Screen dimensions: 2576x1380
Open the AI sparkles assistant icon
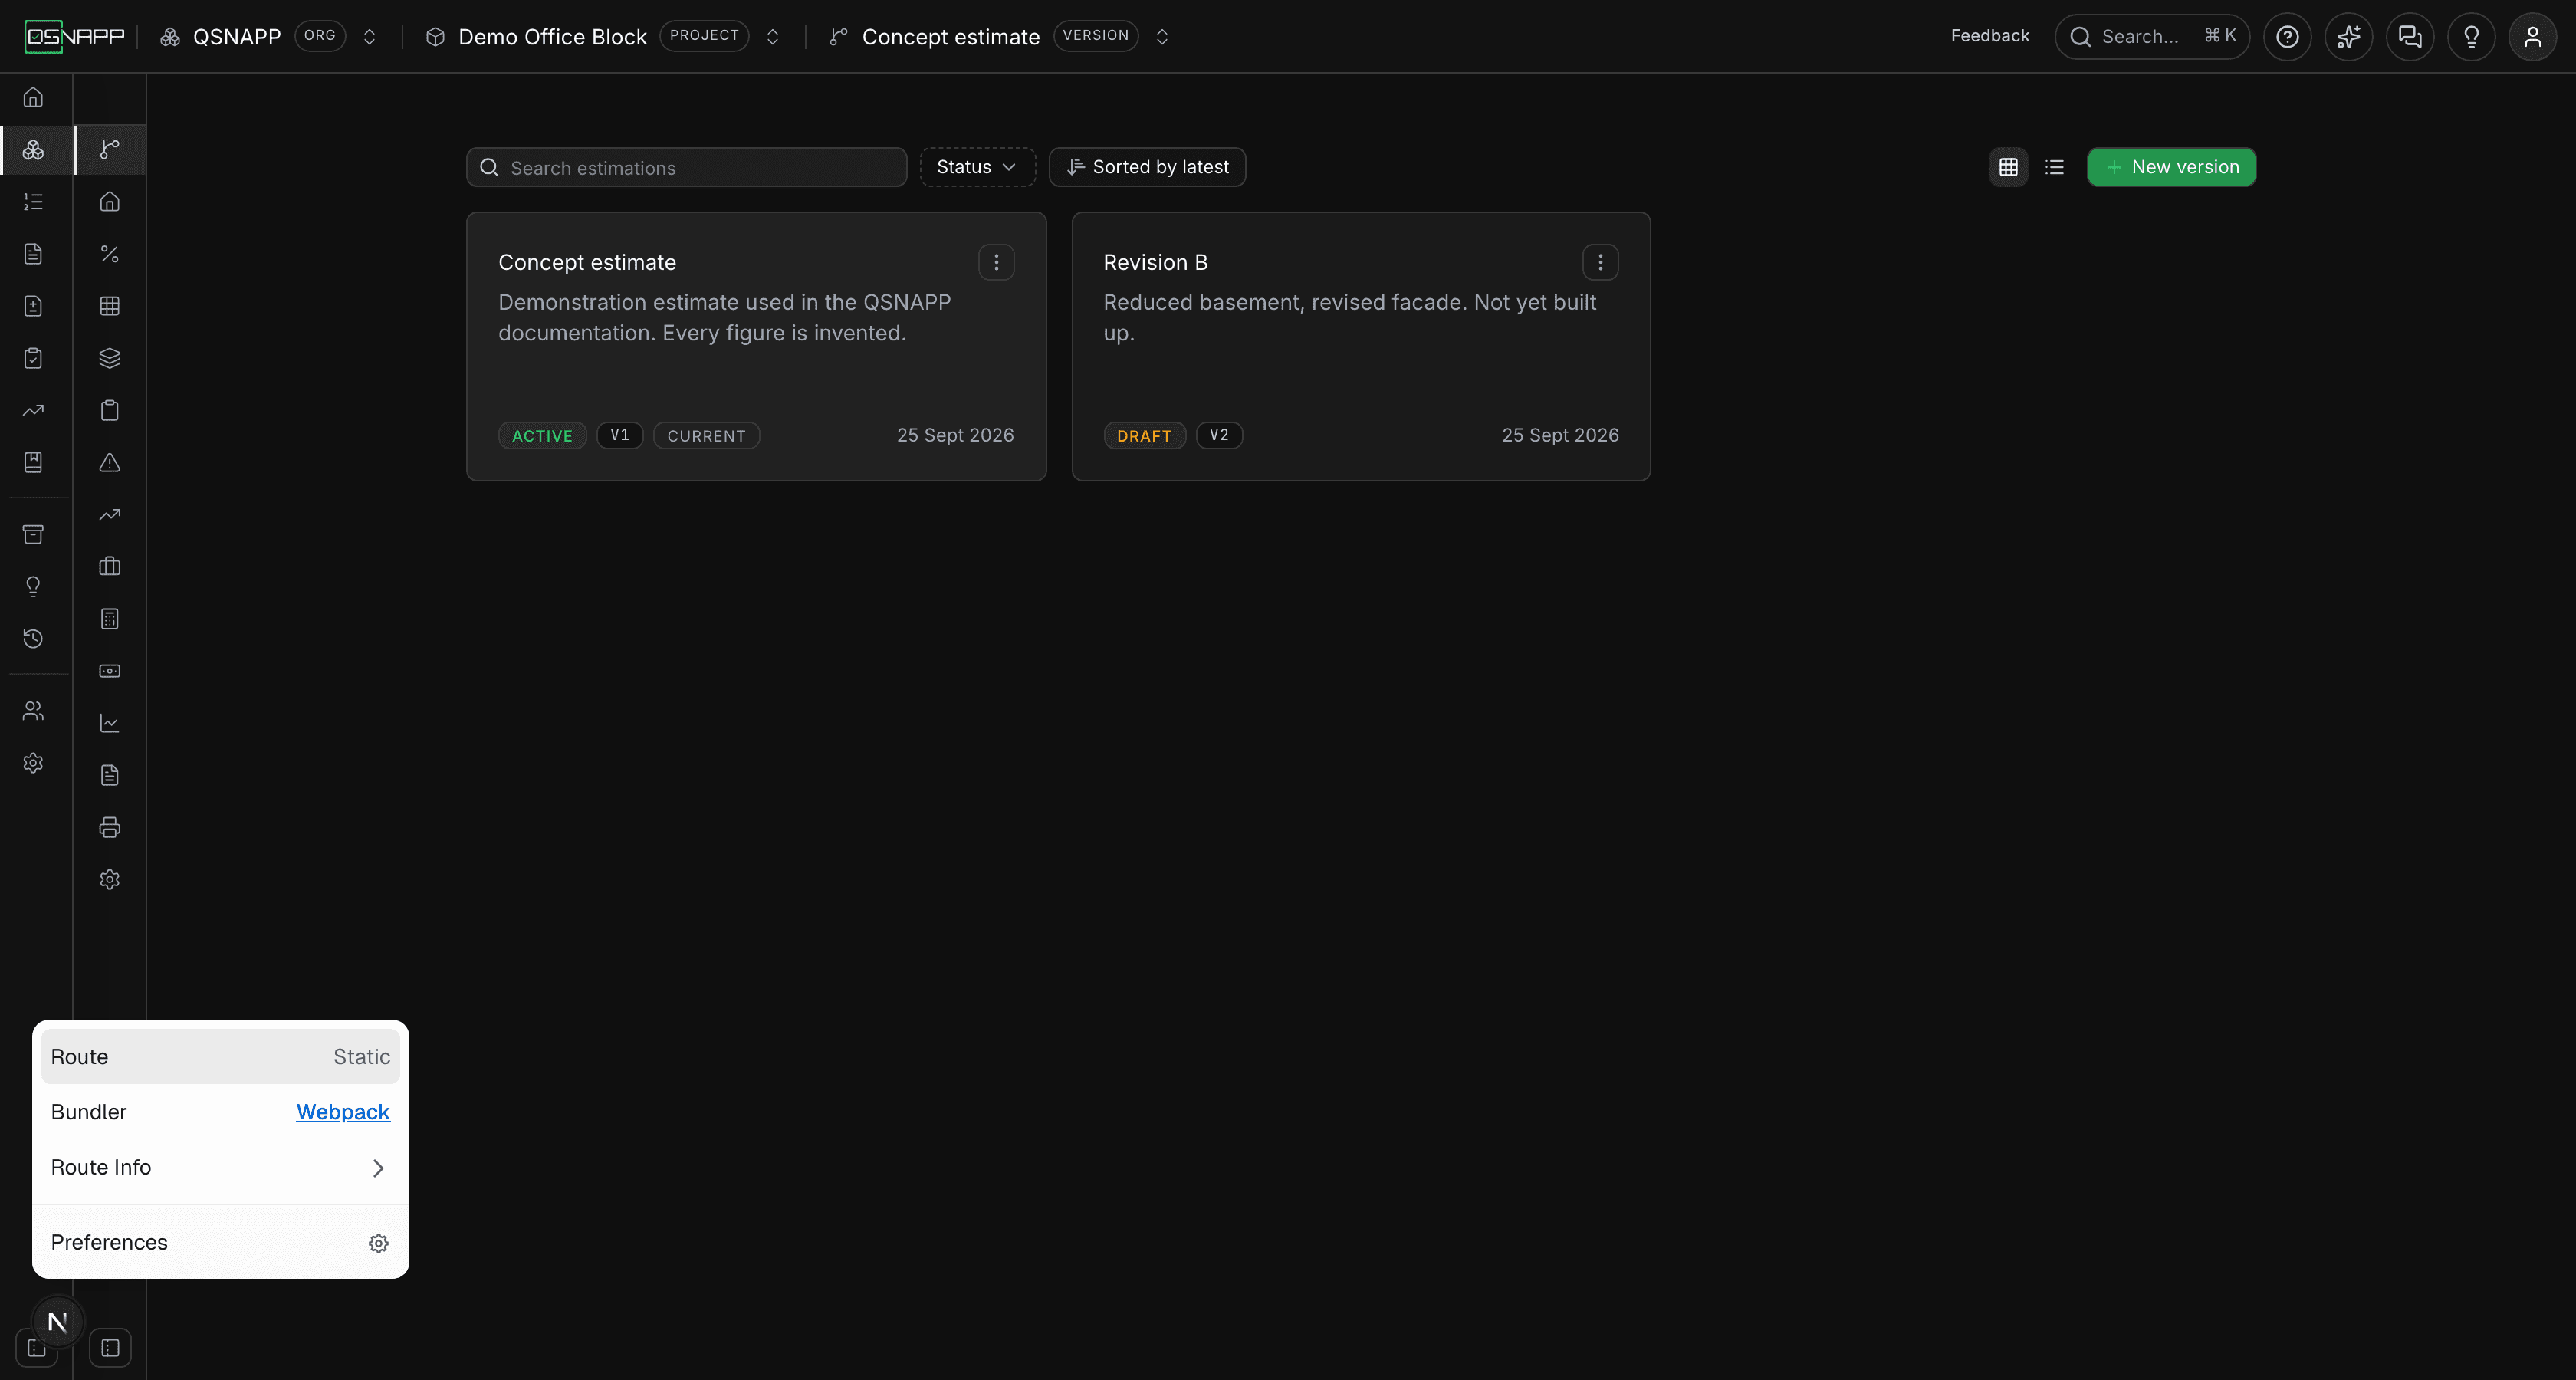tap(2349, 37)
